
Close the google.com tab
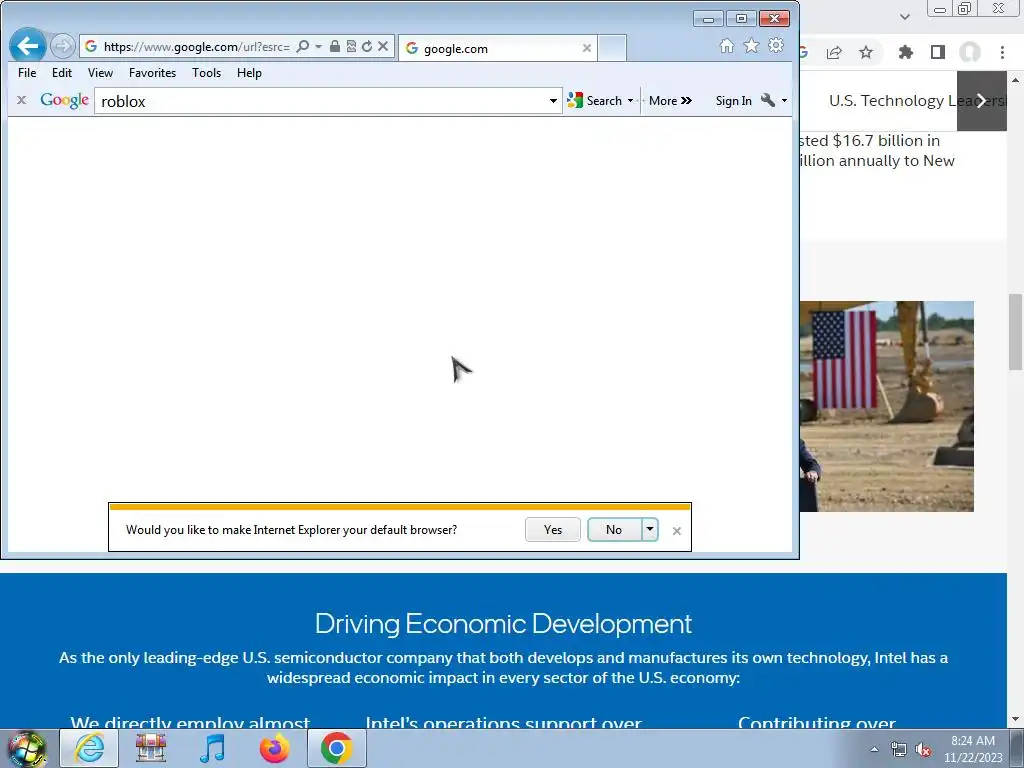(586, 48)
